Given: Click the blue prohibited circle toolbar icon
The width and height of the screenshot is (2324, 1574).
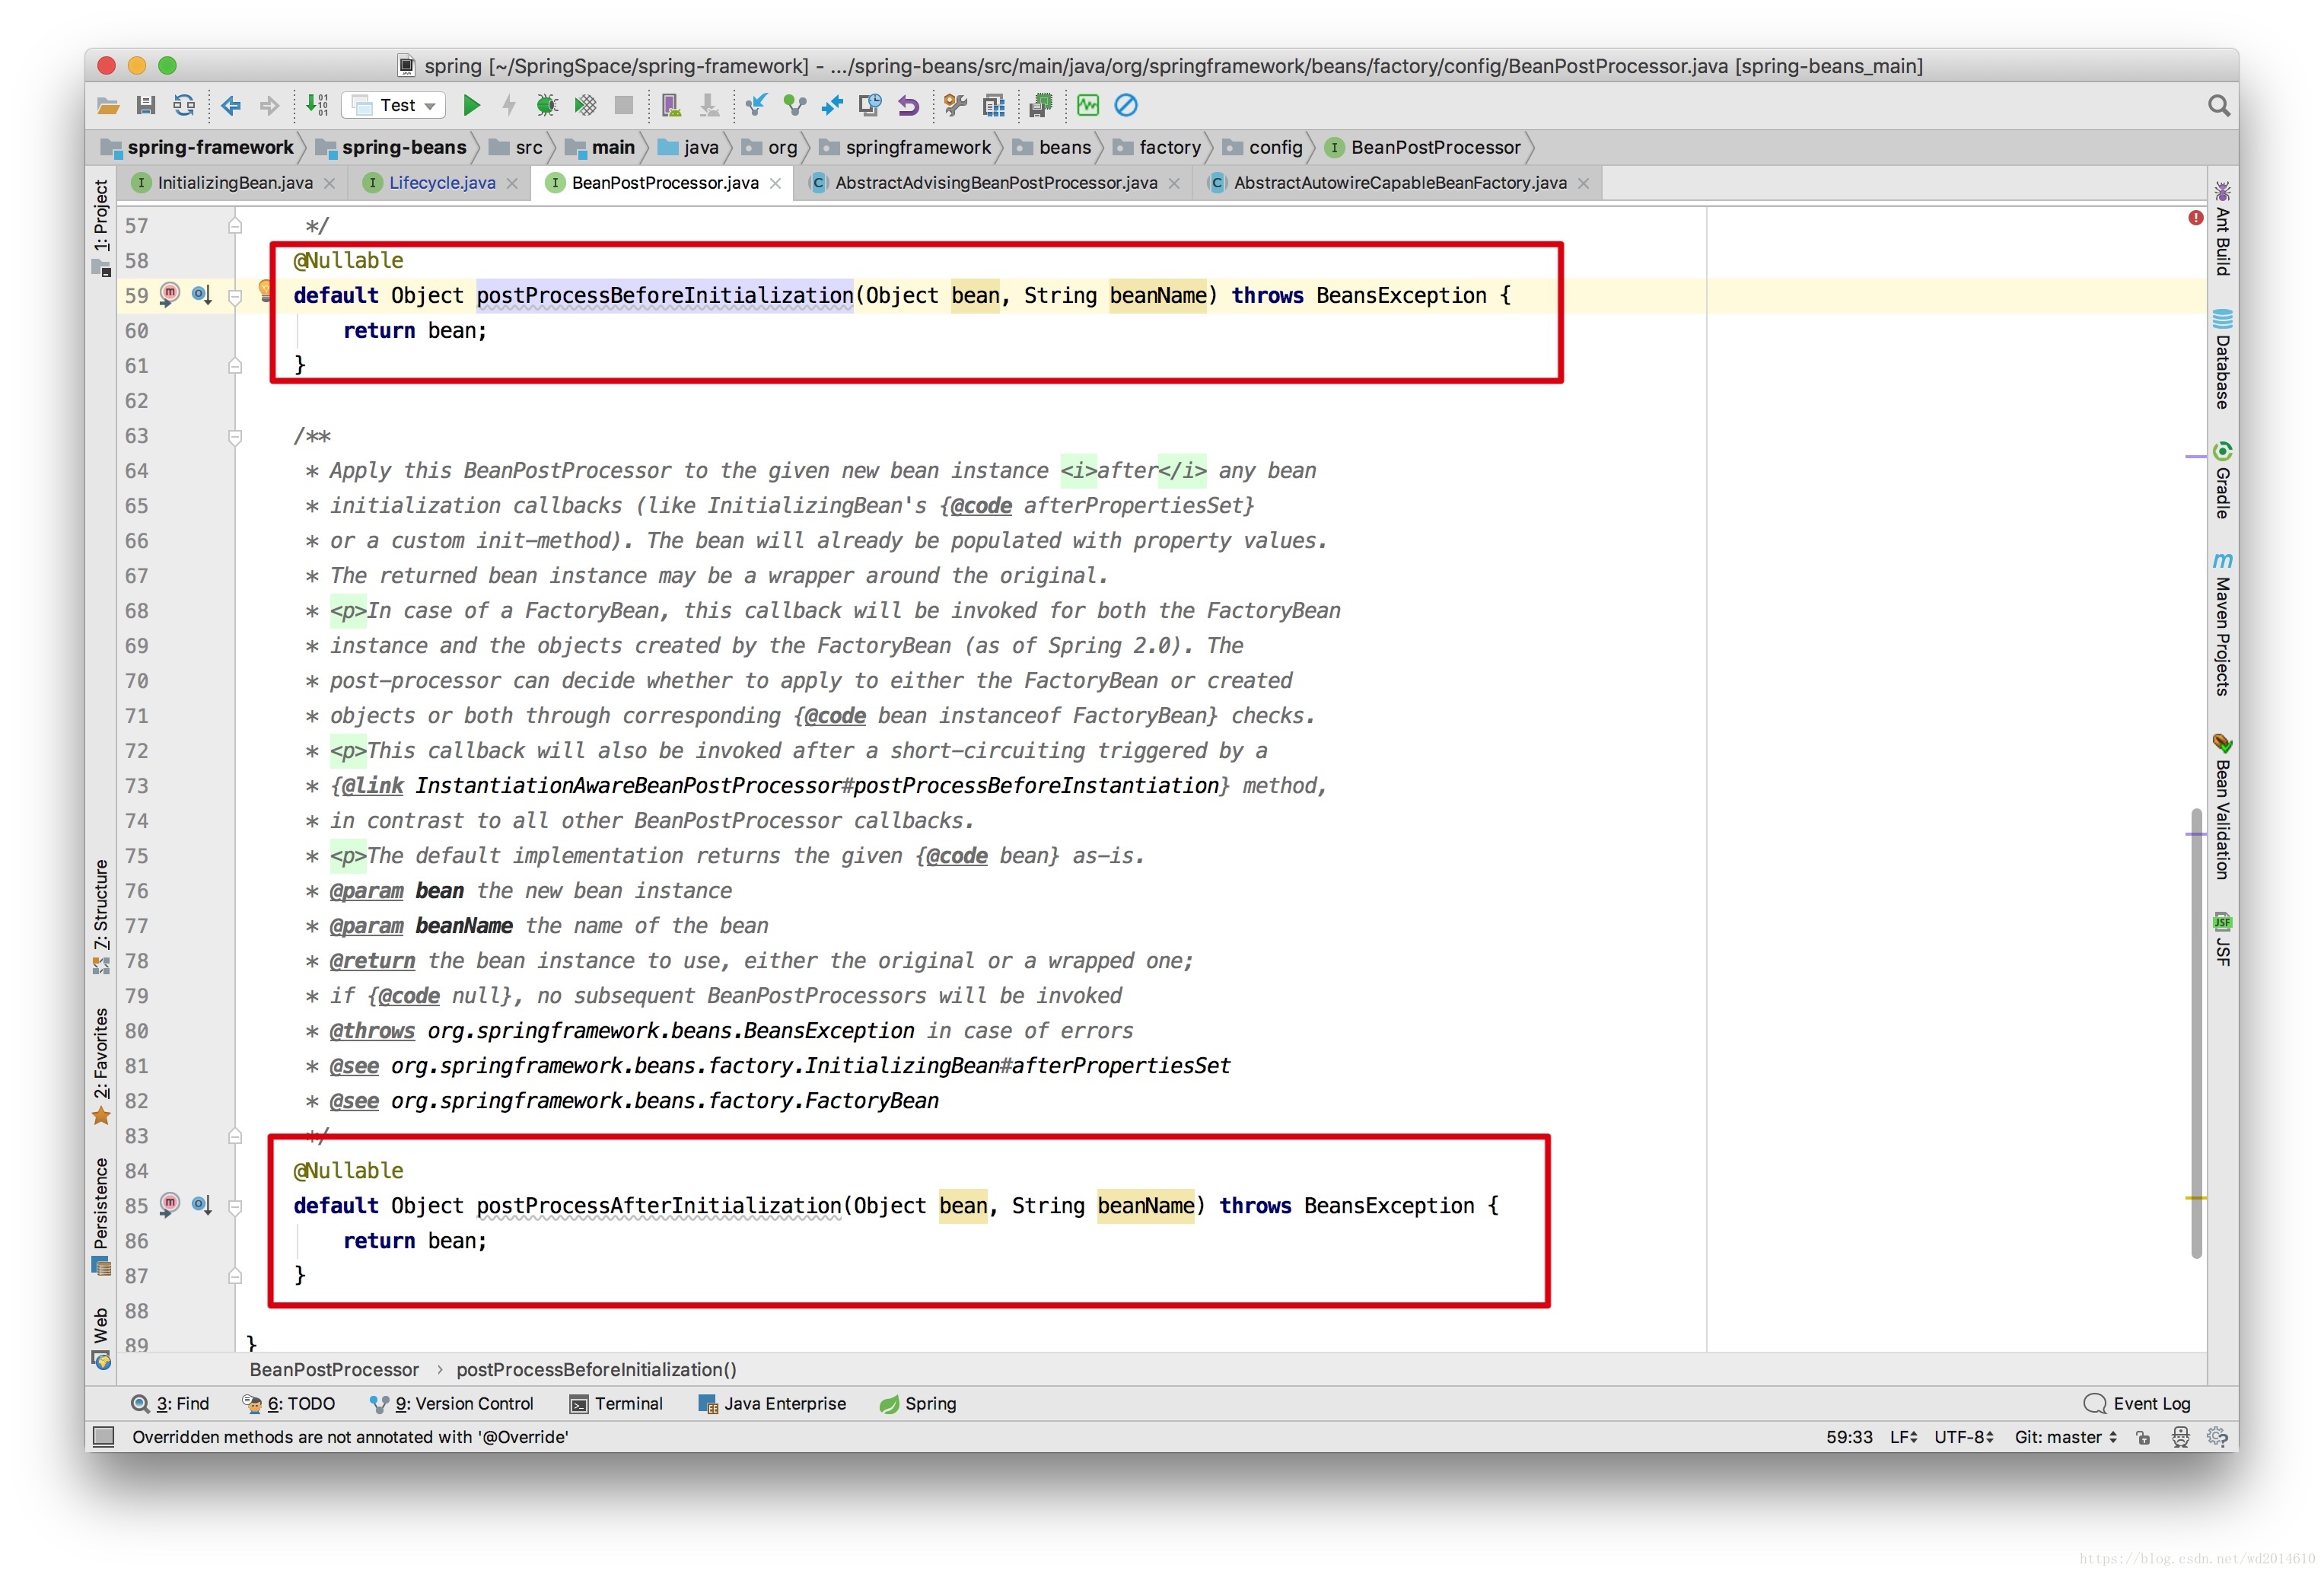Looking at the screenshot, I should [x=1126, y=105].
